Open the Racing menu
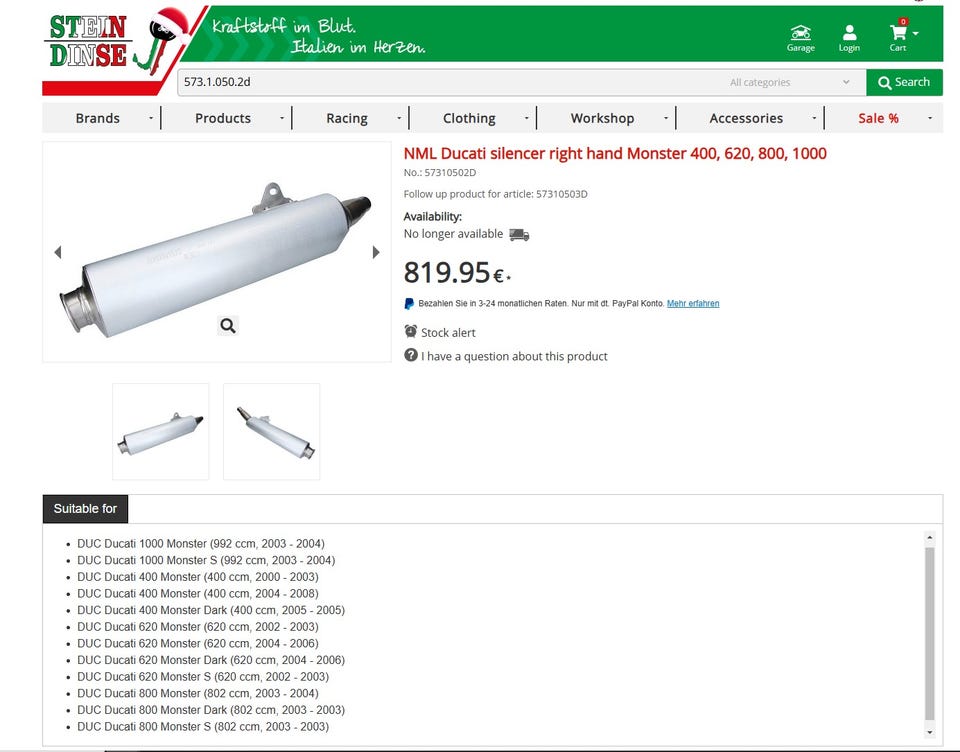The width and height of the screenshot is (960, 752). click(347, 118)
